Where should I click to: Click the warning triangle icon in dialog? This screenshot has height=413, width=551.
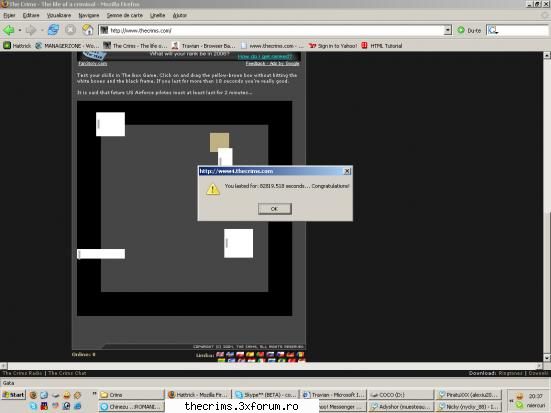pyautogui.click(x=213, y=189)
